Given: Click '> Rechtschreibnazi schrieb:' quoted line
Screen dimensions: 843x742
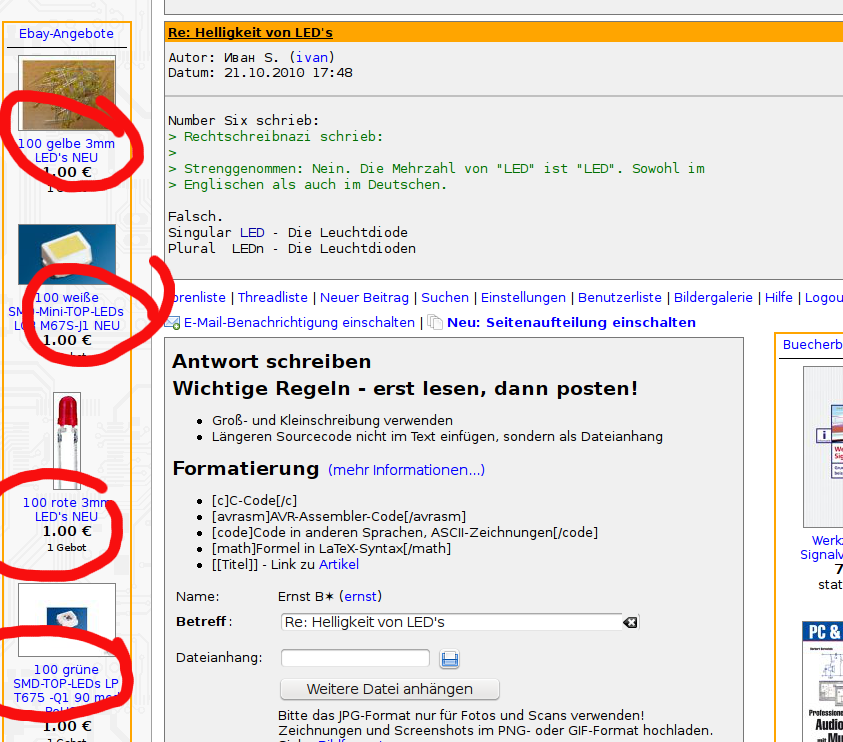Looking at the screenshot, I should (276, 137).
